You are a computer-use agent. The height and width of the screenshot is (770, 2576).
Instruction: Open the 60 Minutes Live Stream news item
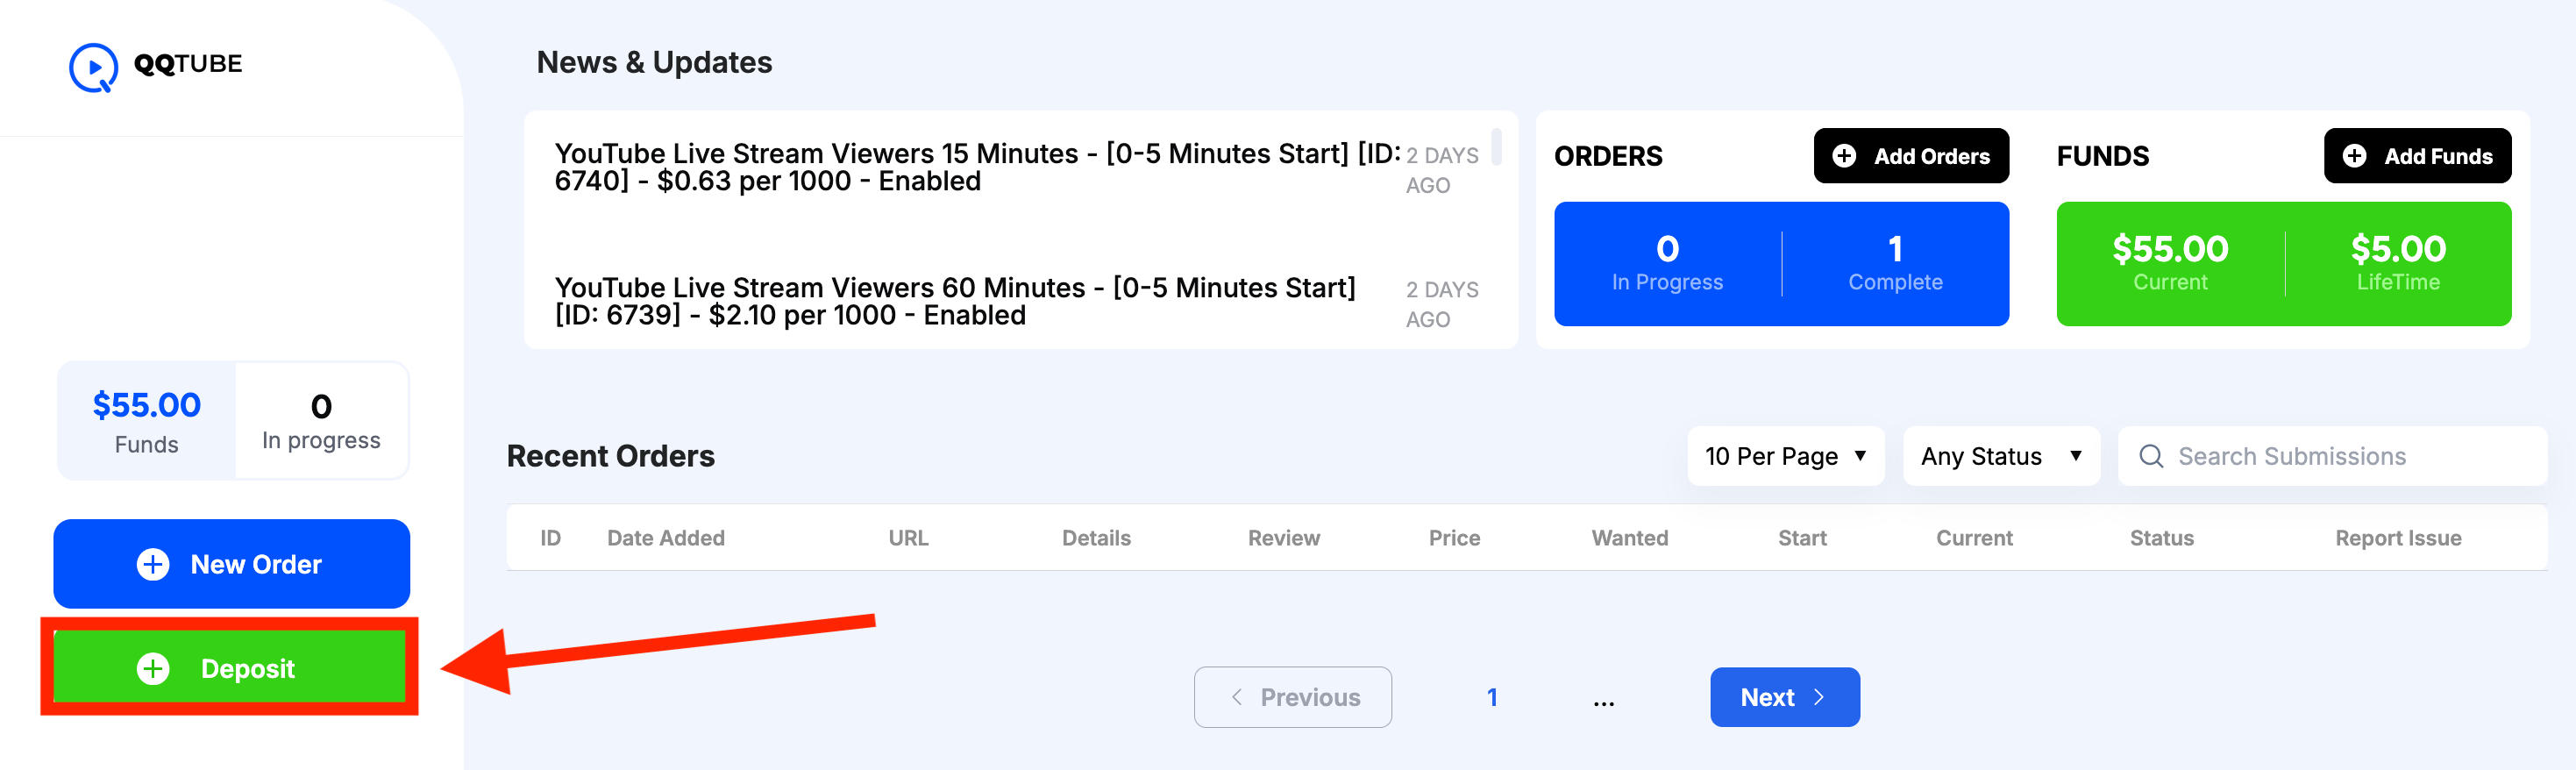(955, 301)
